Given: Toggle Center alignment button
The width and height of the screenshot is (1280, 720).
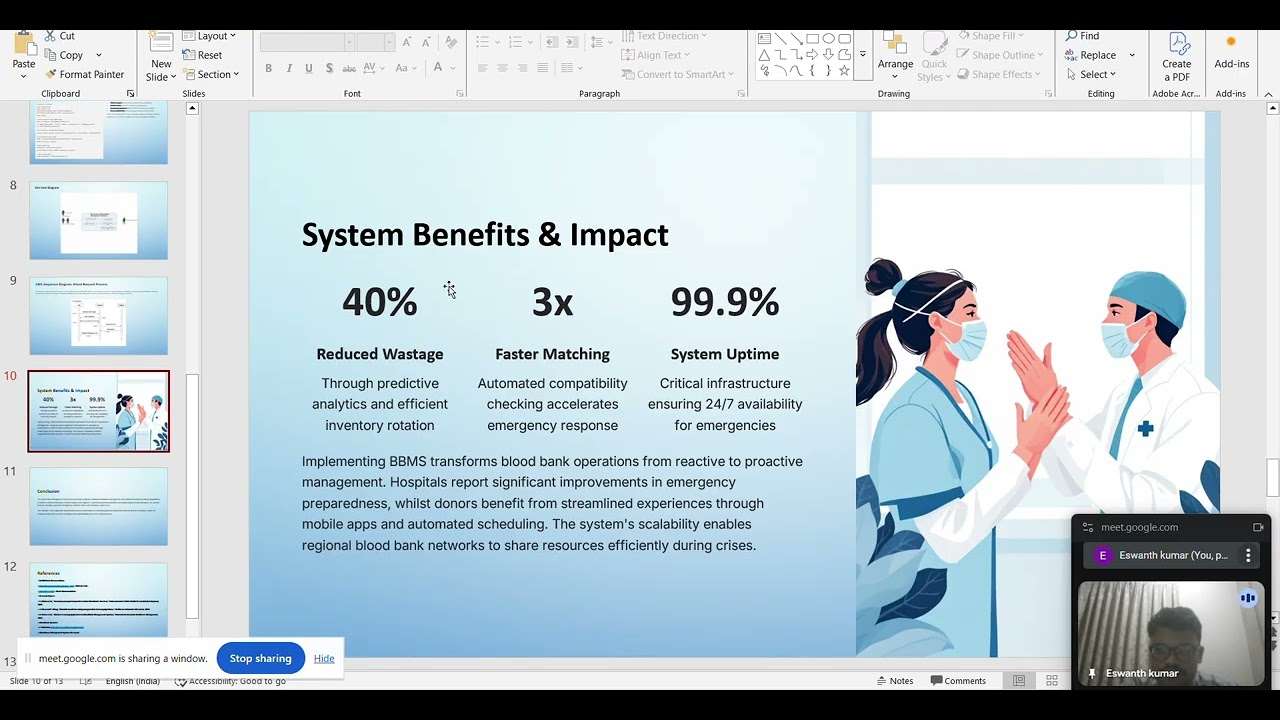Looking at the screenshot, I should [x=502, y=68].
